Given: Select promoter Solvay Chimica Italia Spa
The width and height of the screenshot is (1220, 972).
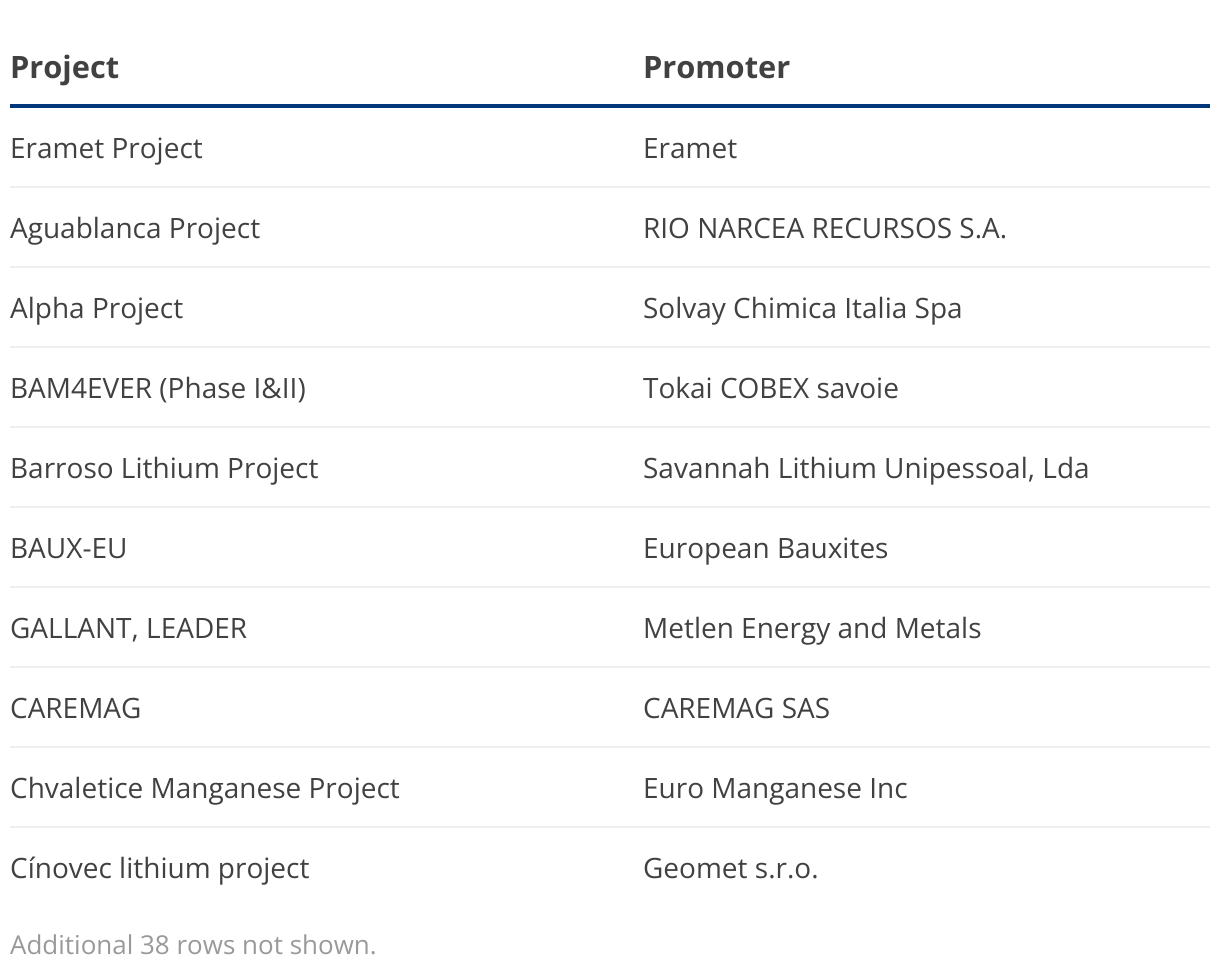Looking at the screenshot, I should [802, 308].
